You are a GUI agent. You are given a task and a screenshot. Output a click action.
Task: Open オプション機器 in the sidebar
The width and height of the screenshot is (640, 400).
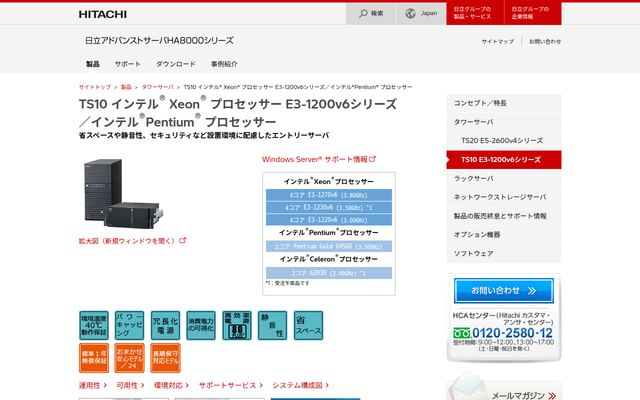(504, 235)
